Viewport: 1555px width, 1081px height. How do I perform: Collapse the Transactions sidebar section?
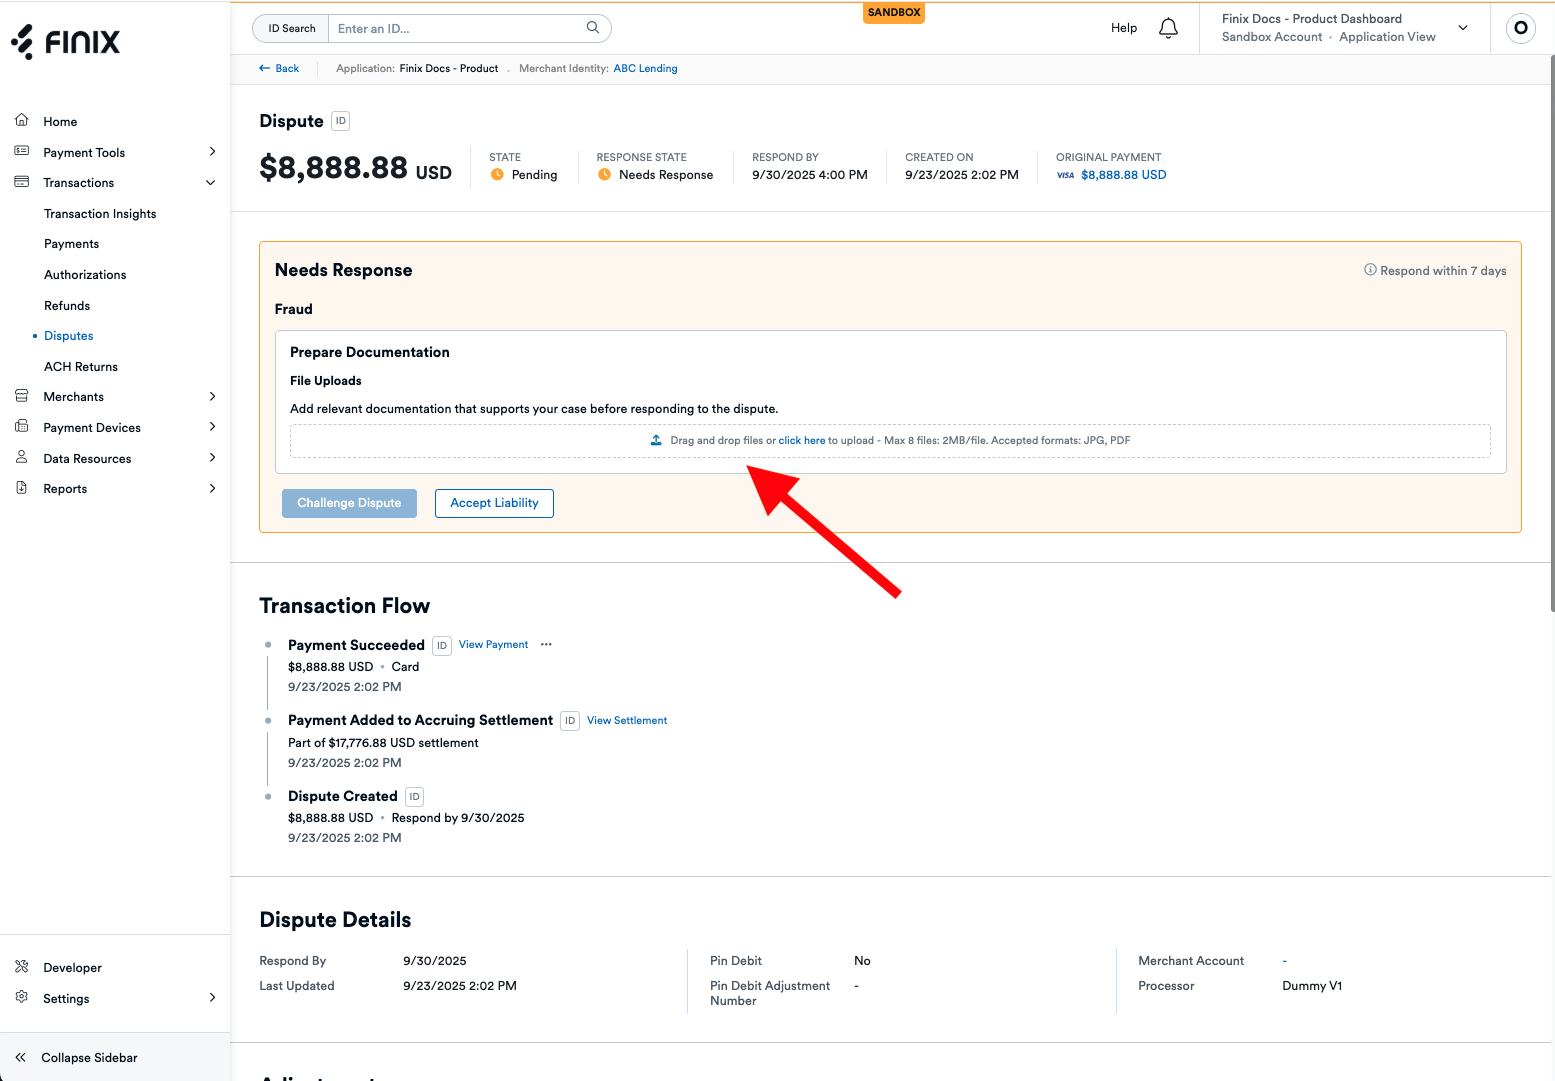[x=211, y=183]
